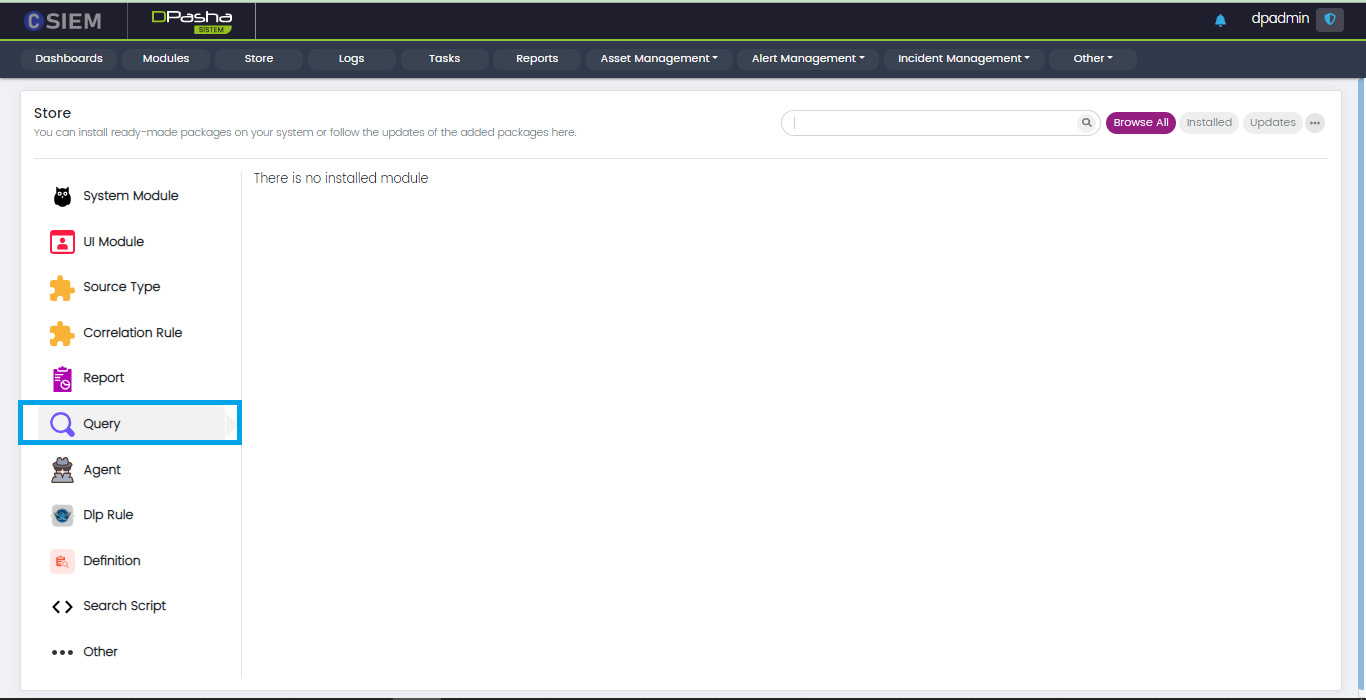This screenshot has height=700, width=1366.
Task: Click the search magnifier button
Action: click(1086, 123)
